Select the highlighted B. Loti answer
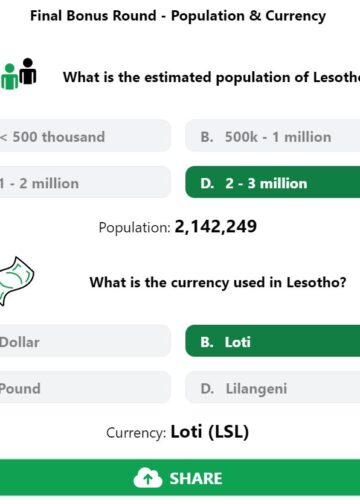 pos(273,341)
